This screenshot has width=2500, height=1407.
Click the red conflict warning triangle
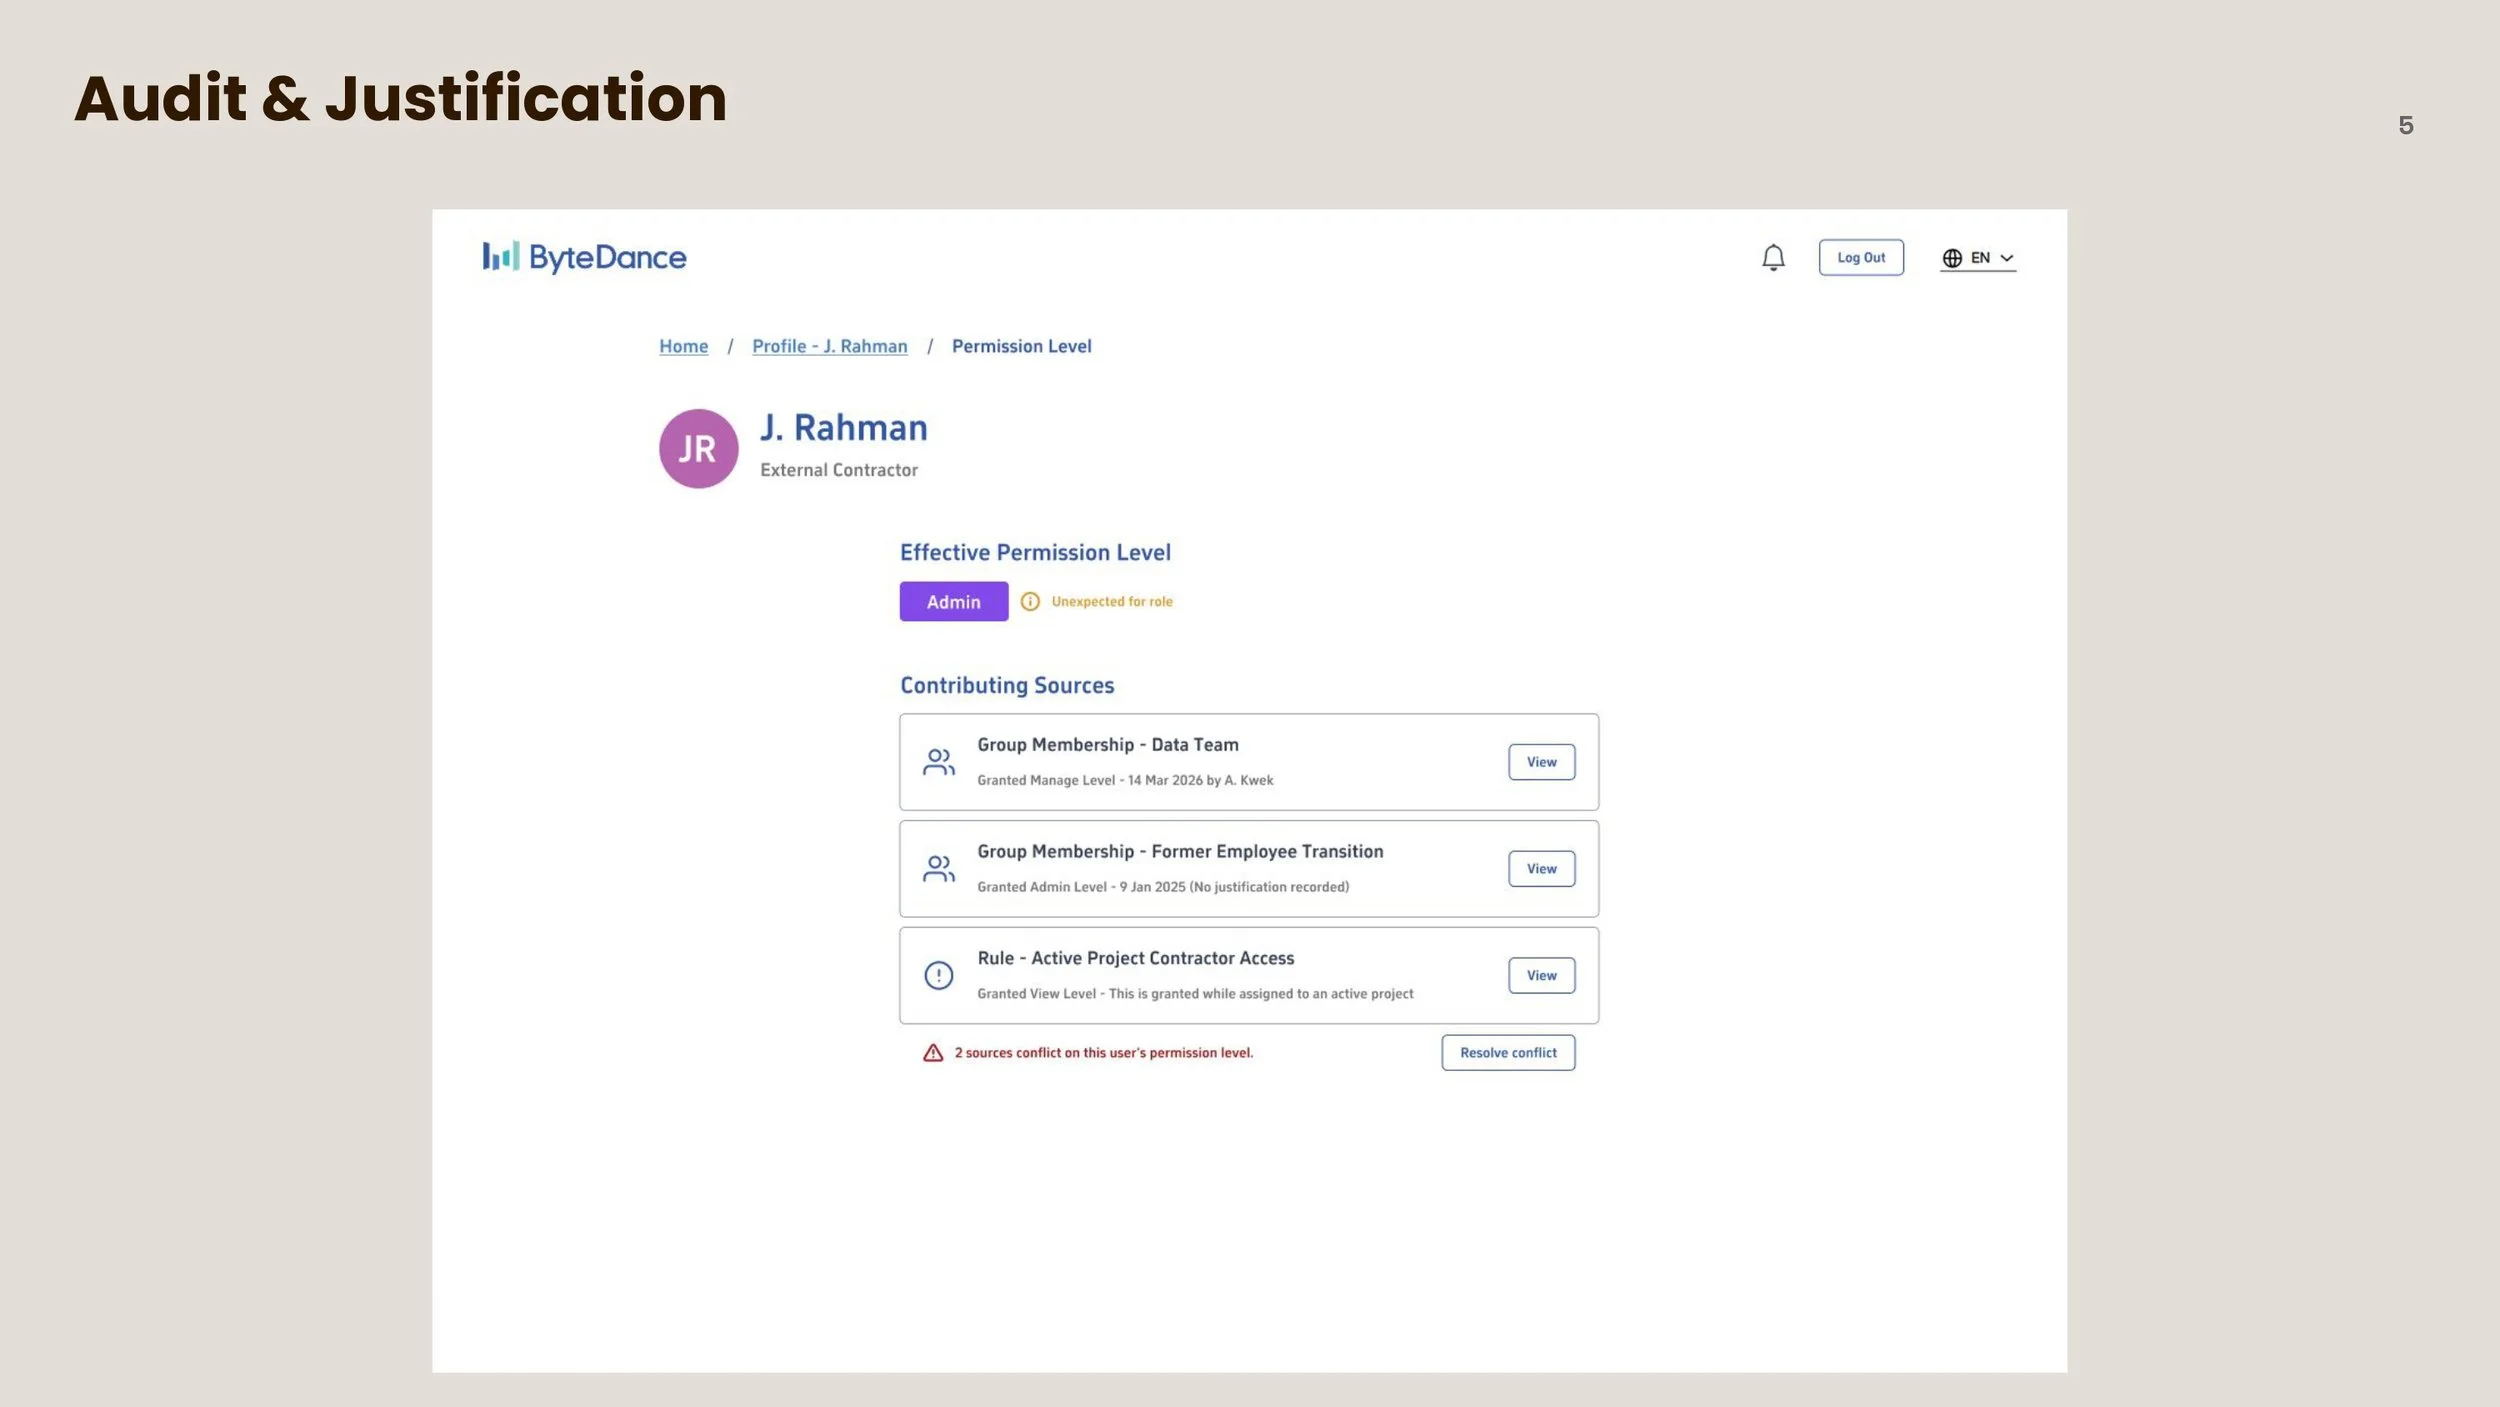[933, 1053]
